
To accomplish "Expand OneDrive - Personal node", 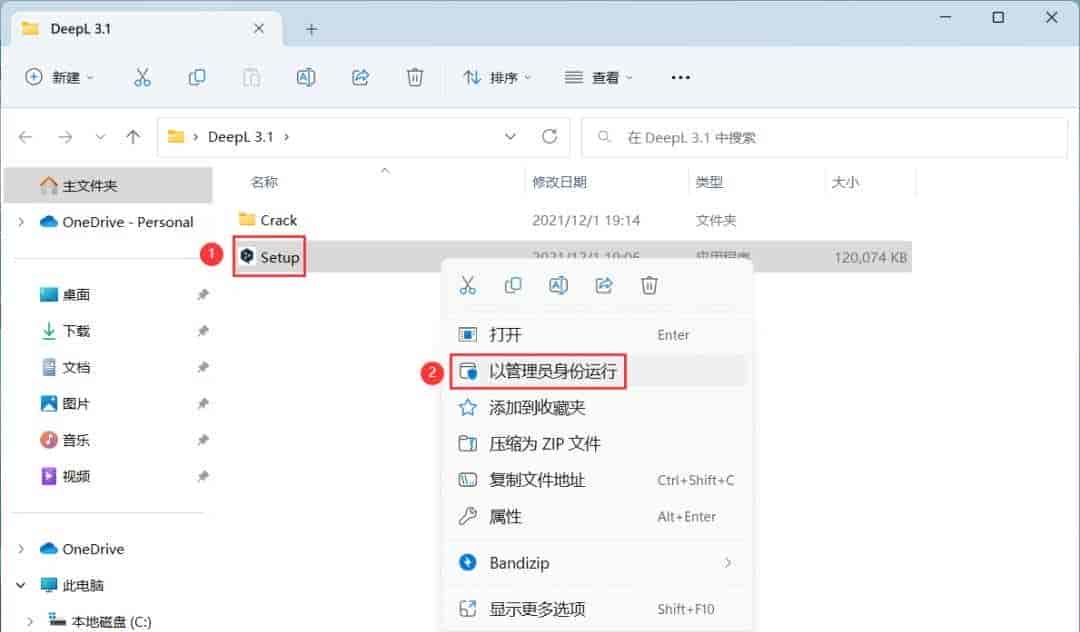I will tap(21, 222).
